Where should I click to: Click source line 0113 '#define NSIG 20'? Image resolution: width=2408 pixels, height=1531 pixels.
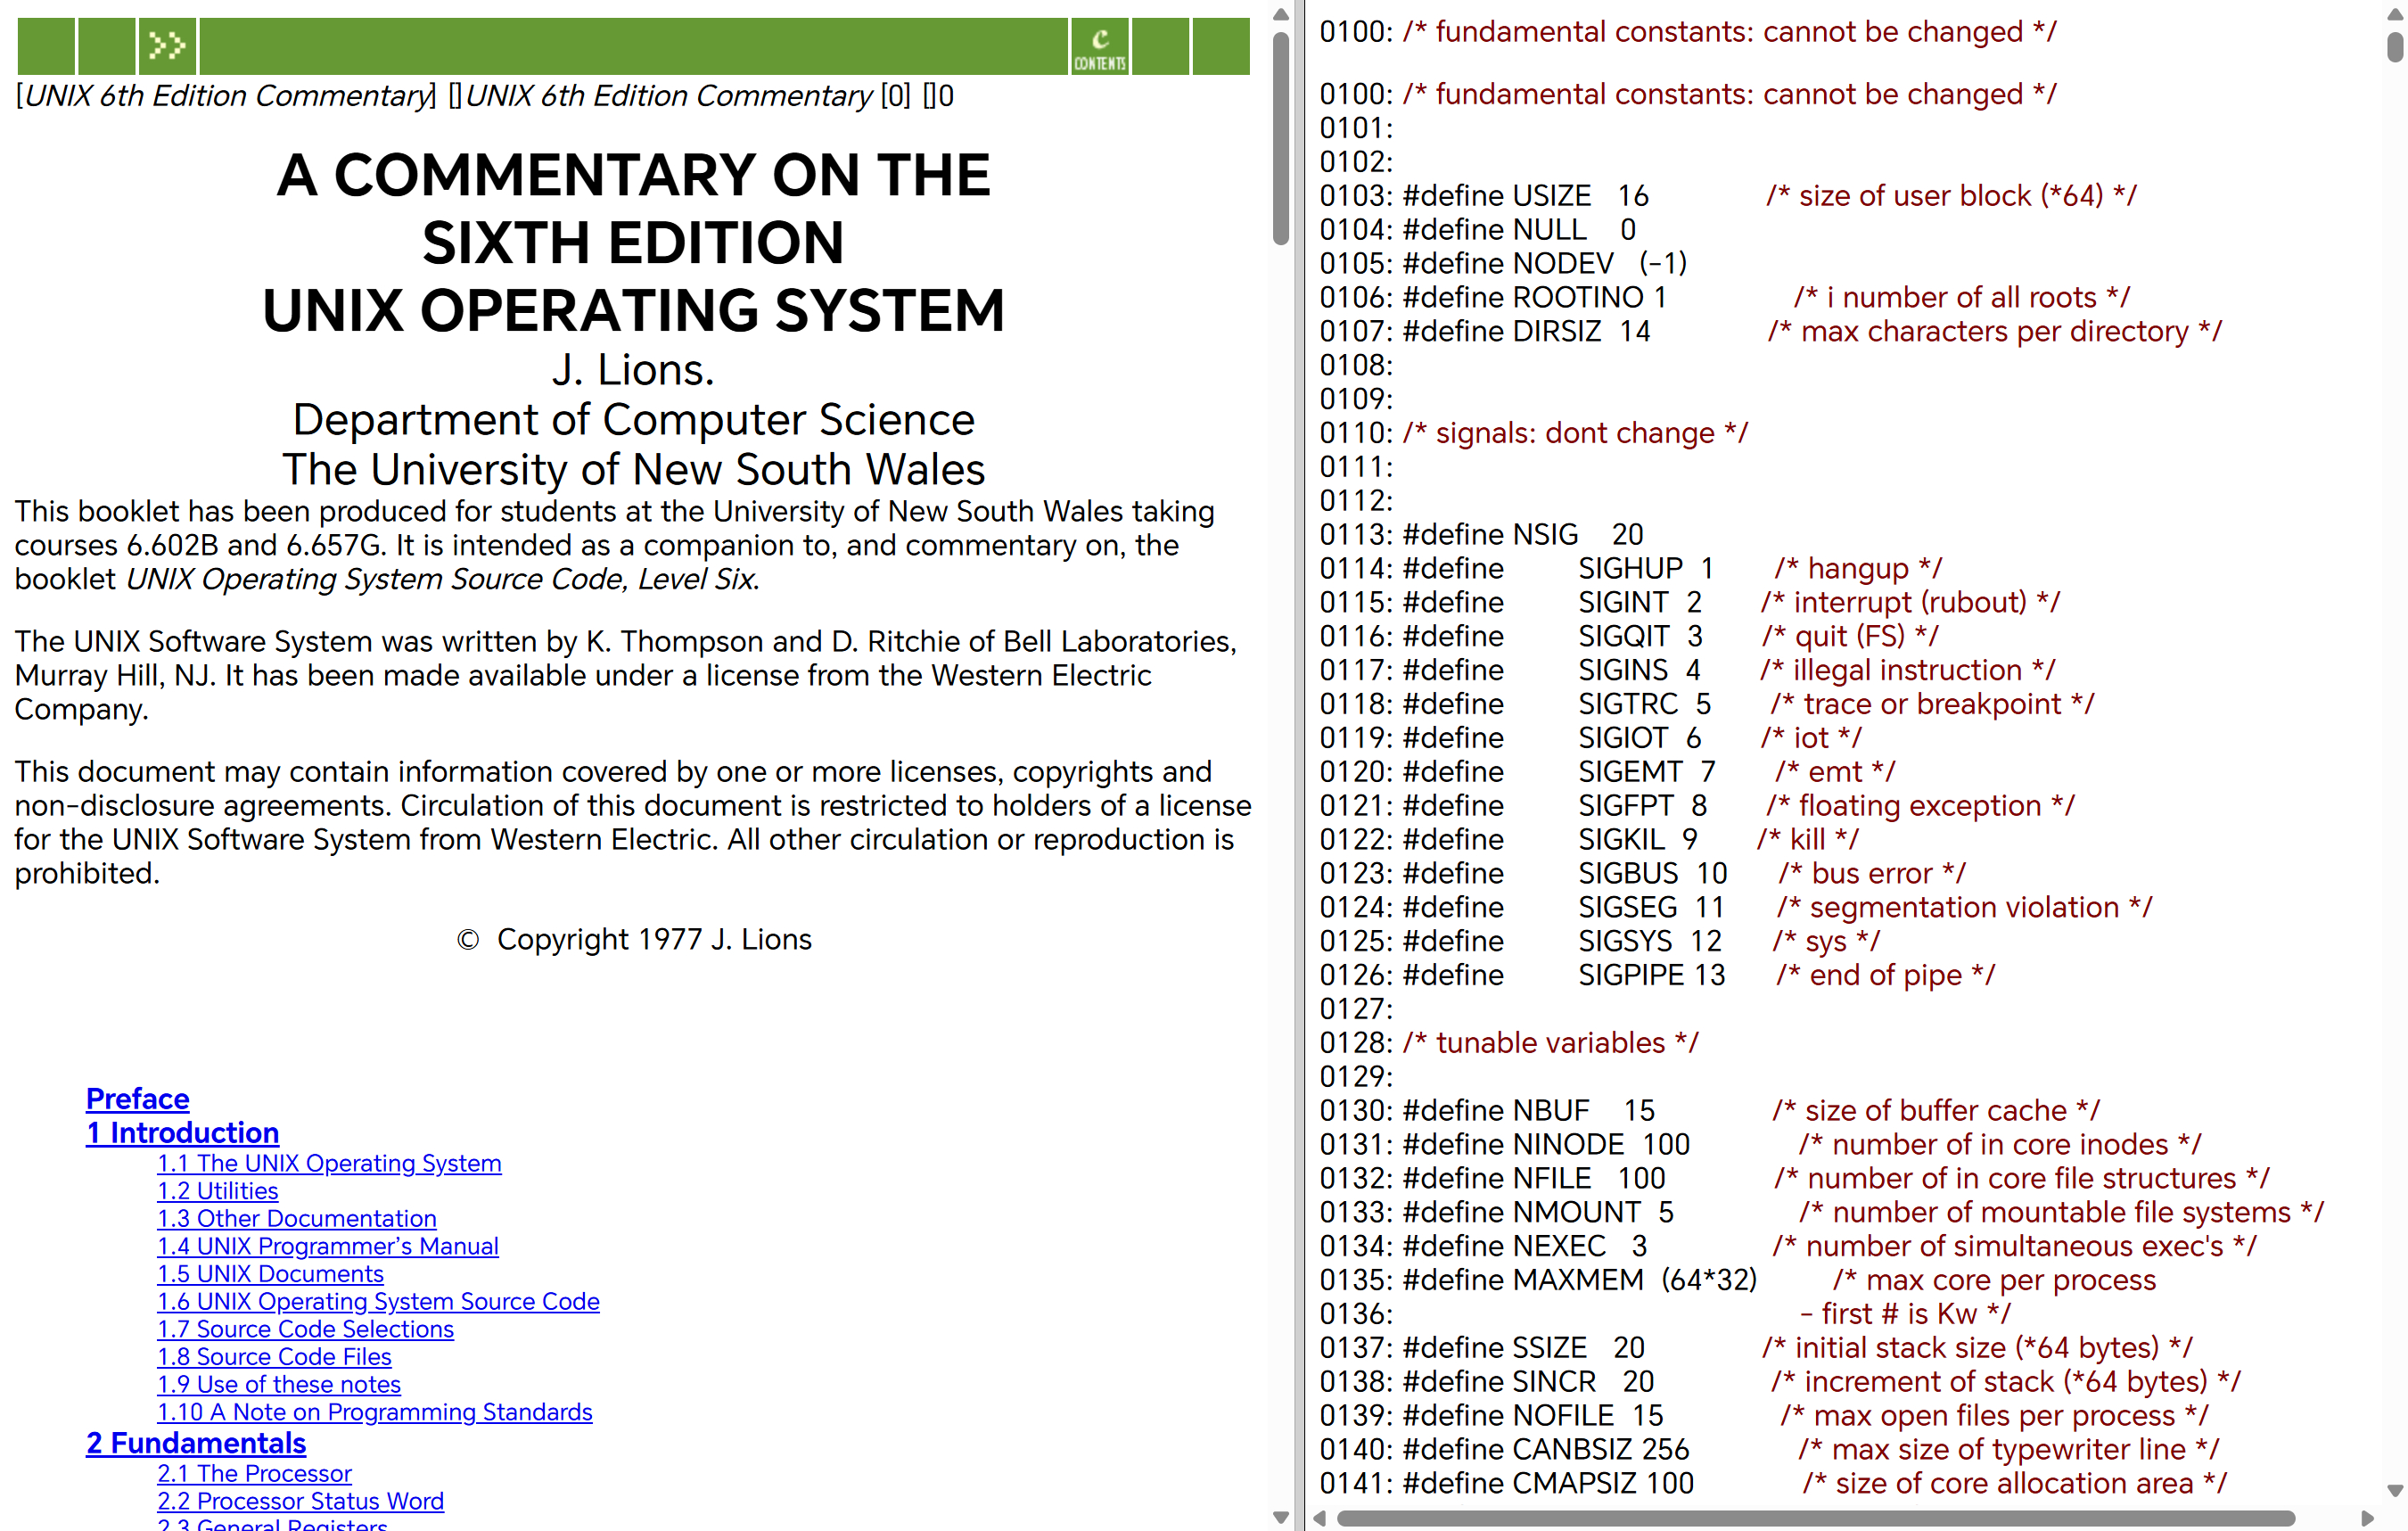1482,535
